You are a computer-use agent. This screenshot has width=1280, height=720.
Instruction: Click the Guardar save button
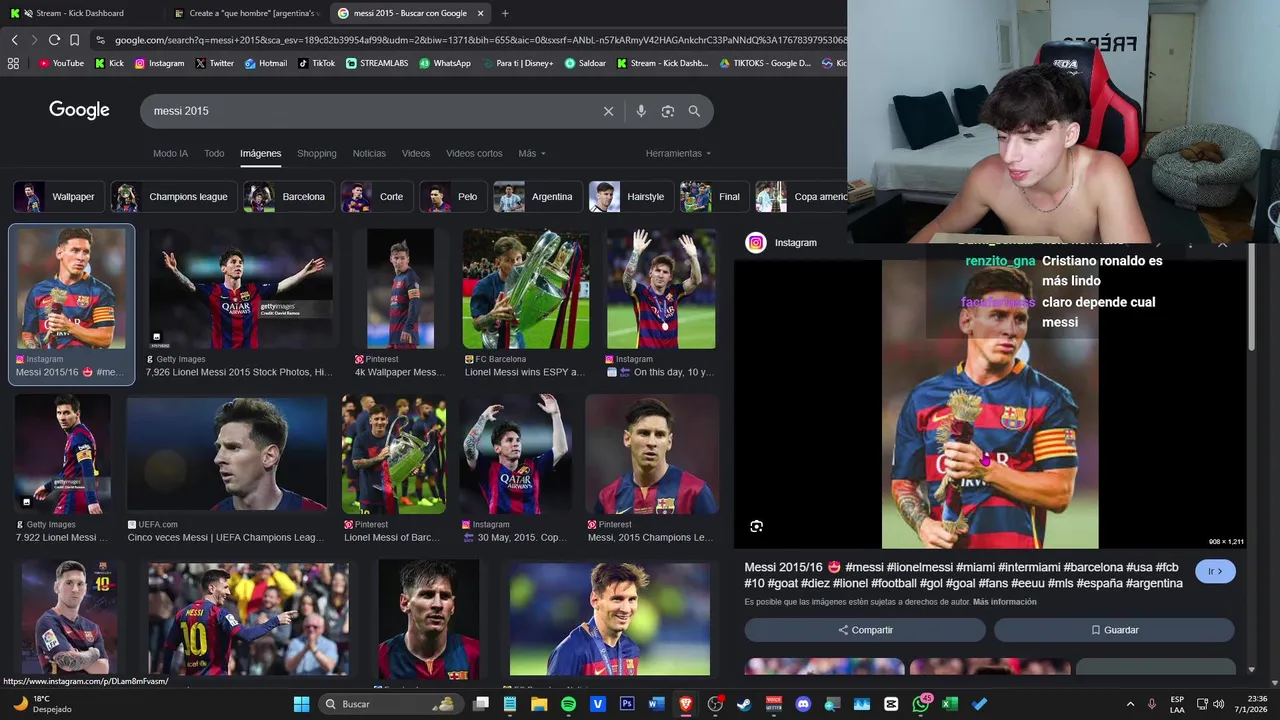click(x=1114, y=630)
